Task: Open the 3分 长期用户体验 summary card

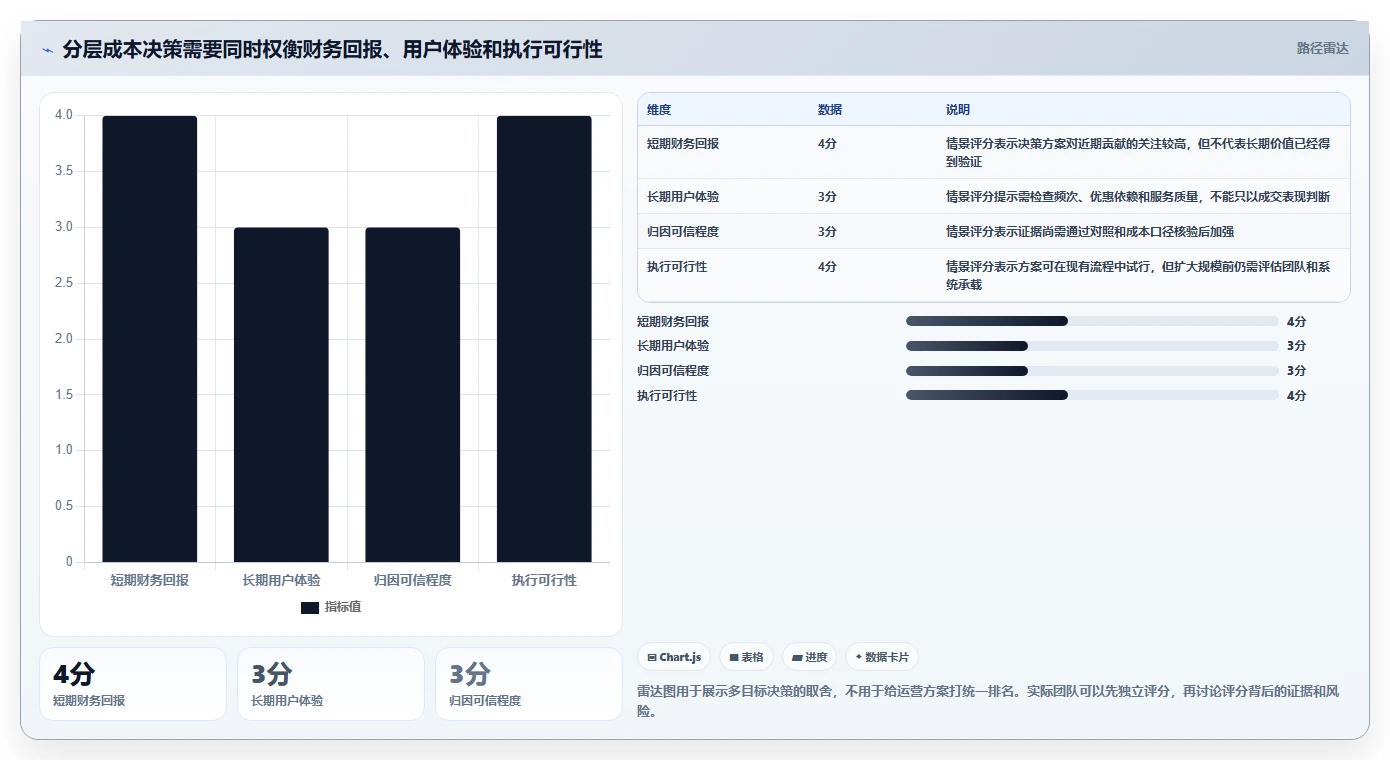Action: tap(331, 684)
